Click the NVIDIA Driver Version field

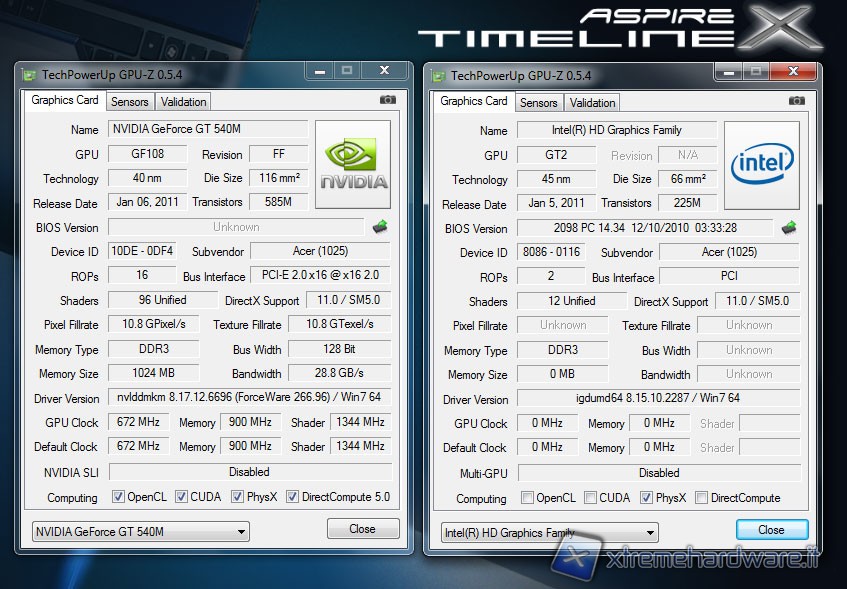(x=249, y=398)
